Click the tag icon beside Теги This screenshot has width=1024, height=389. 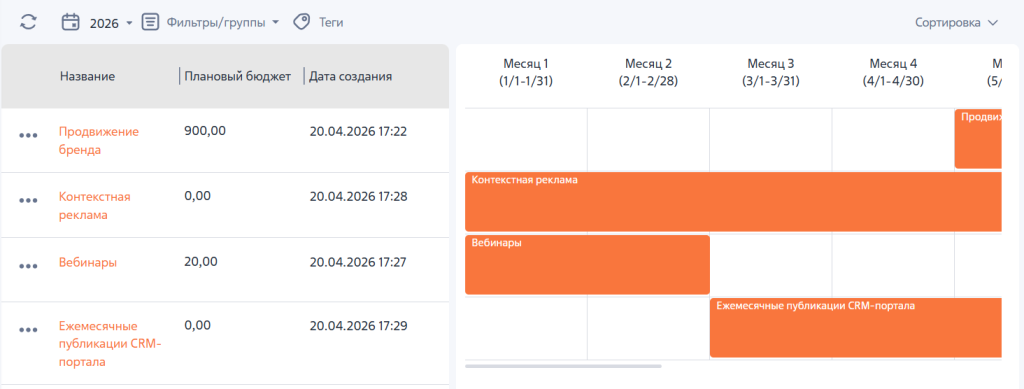[x=301, y=22]
